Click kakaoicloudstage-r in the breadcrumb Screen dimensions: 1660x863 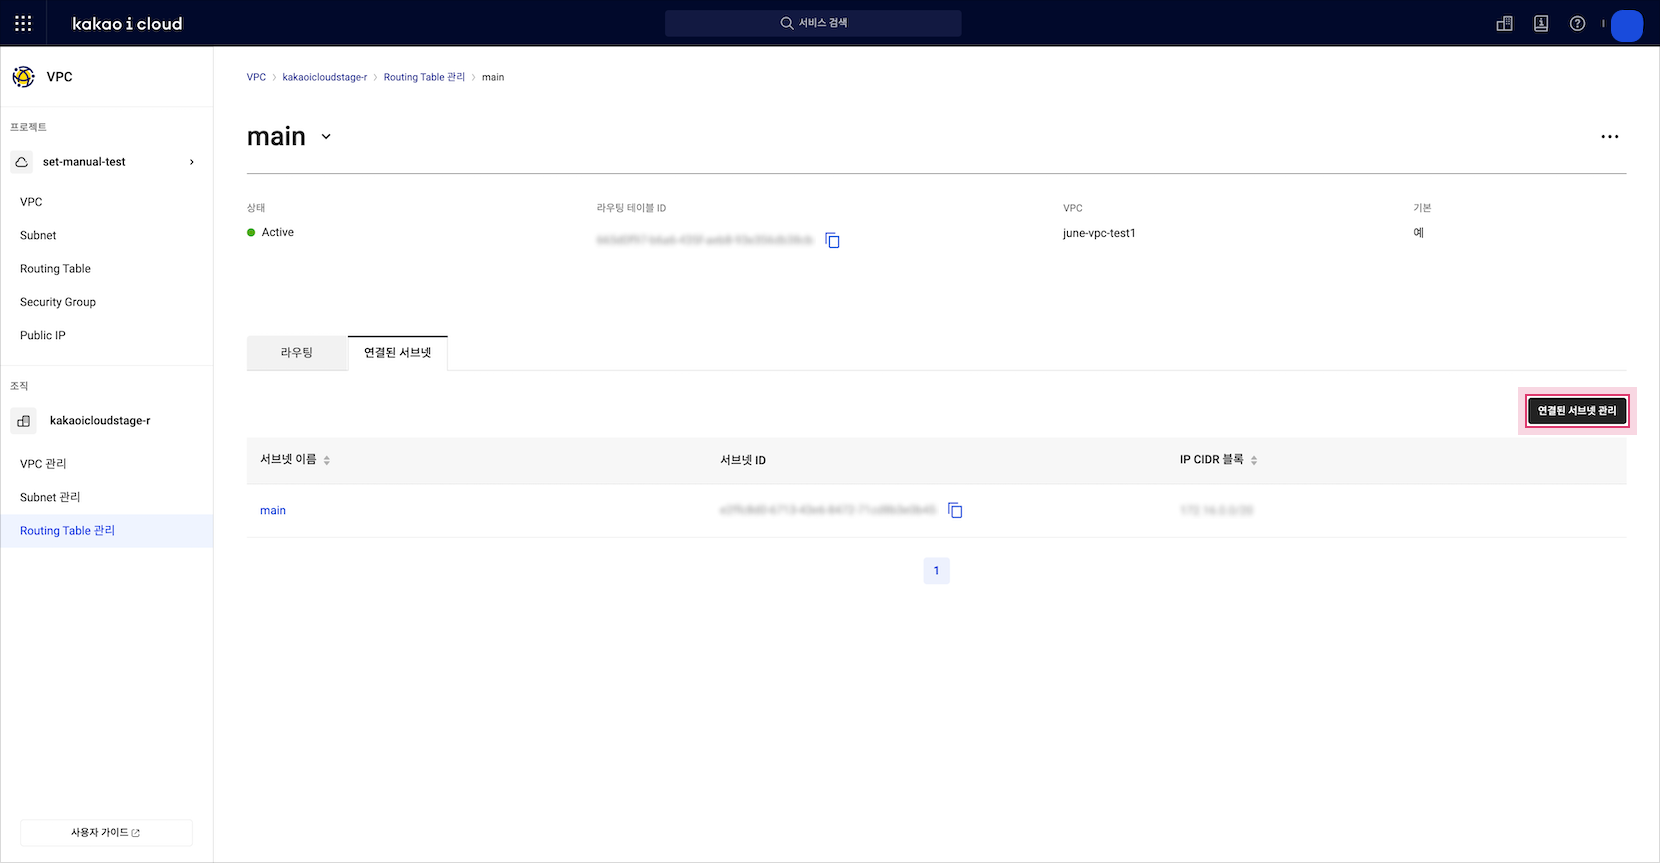(325, 77)
